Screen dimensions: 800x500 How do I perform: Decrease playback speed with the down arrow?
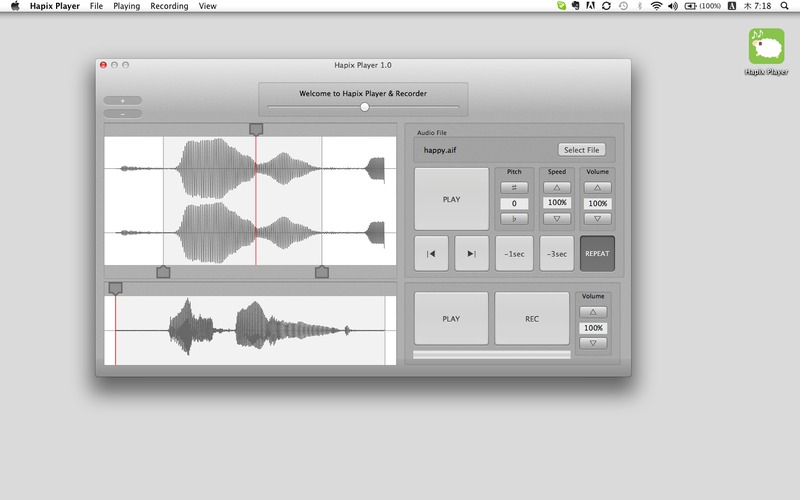[557, 218]
